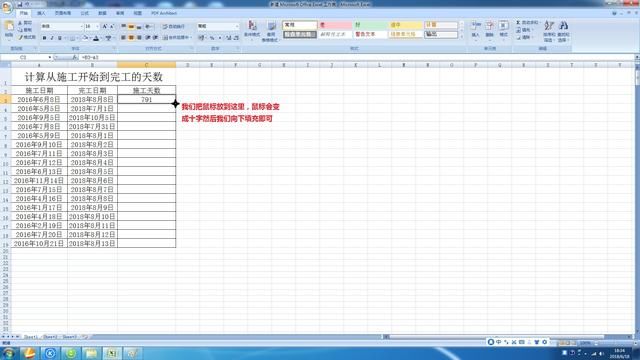
Task: Click the Decrease Font Size icon
Action: (112, 27)
